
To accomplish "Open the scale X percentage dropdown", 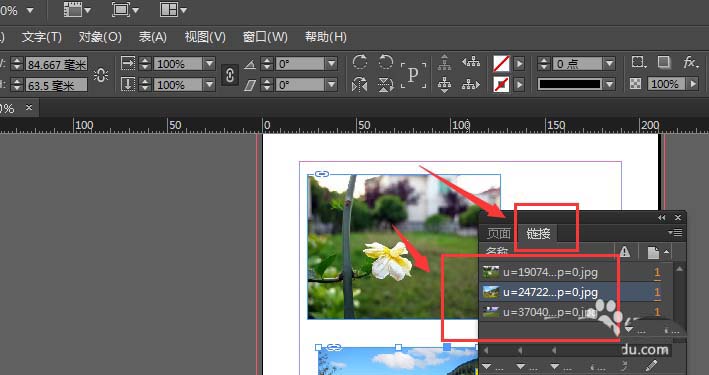I will (209, 64).
